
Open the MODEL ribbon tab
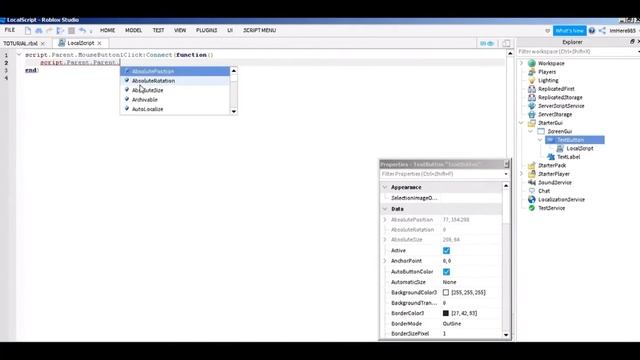tap(133, 30)
